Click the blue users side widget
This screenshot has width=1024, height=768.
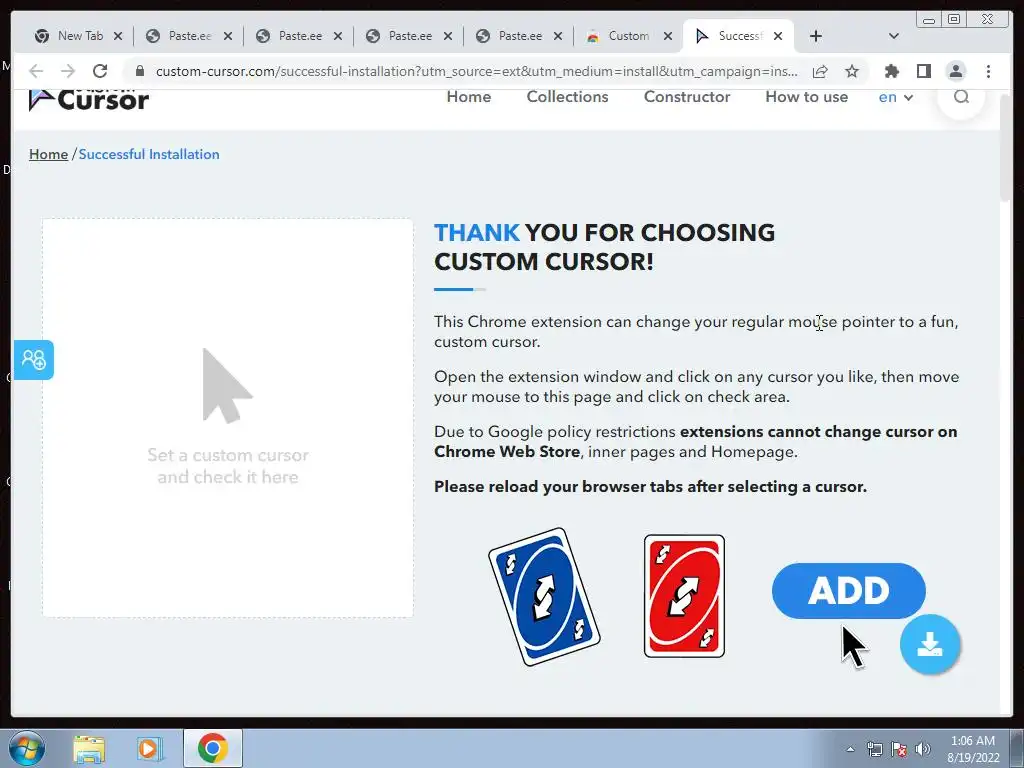tap(33, 359)
